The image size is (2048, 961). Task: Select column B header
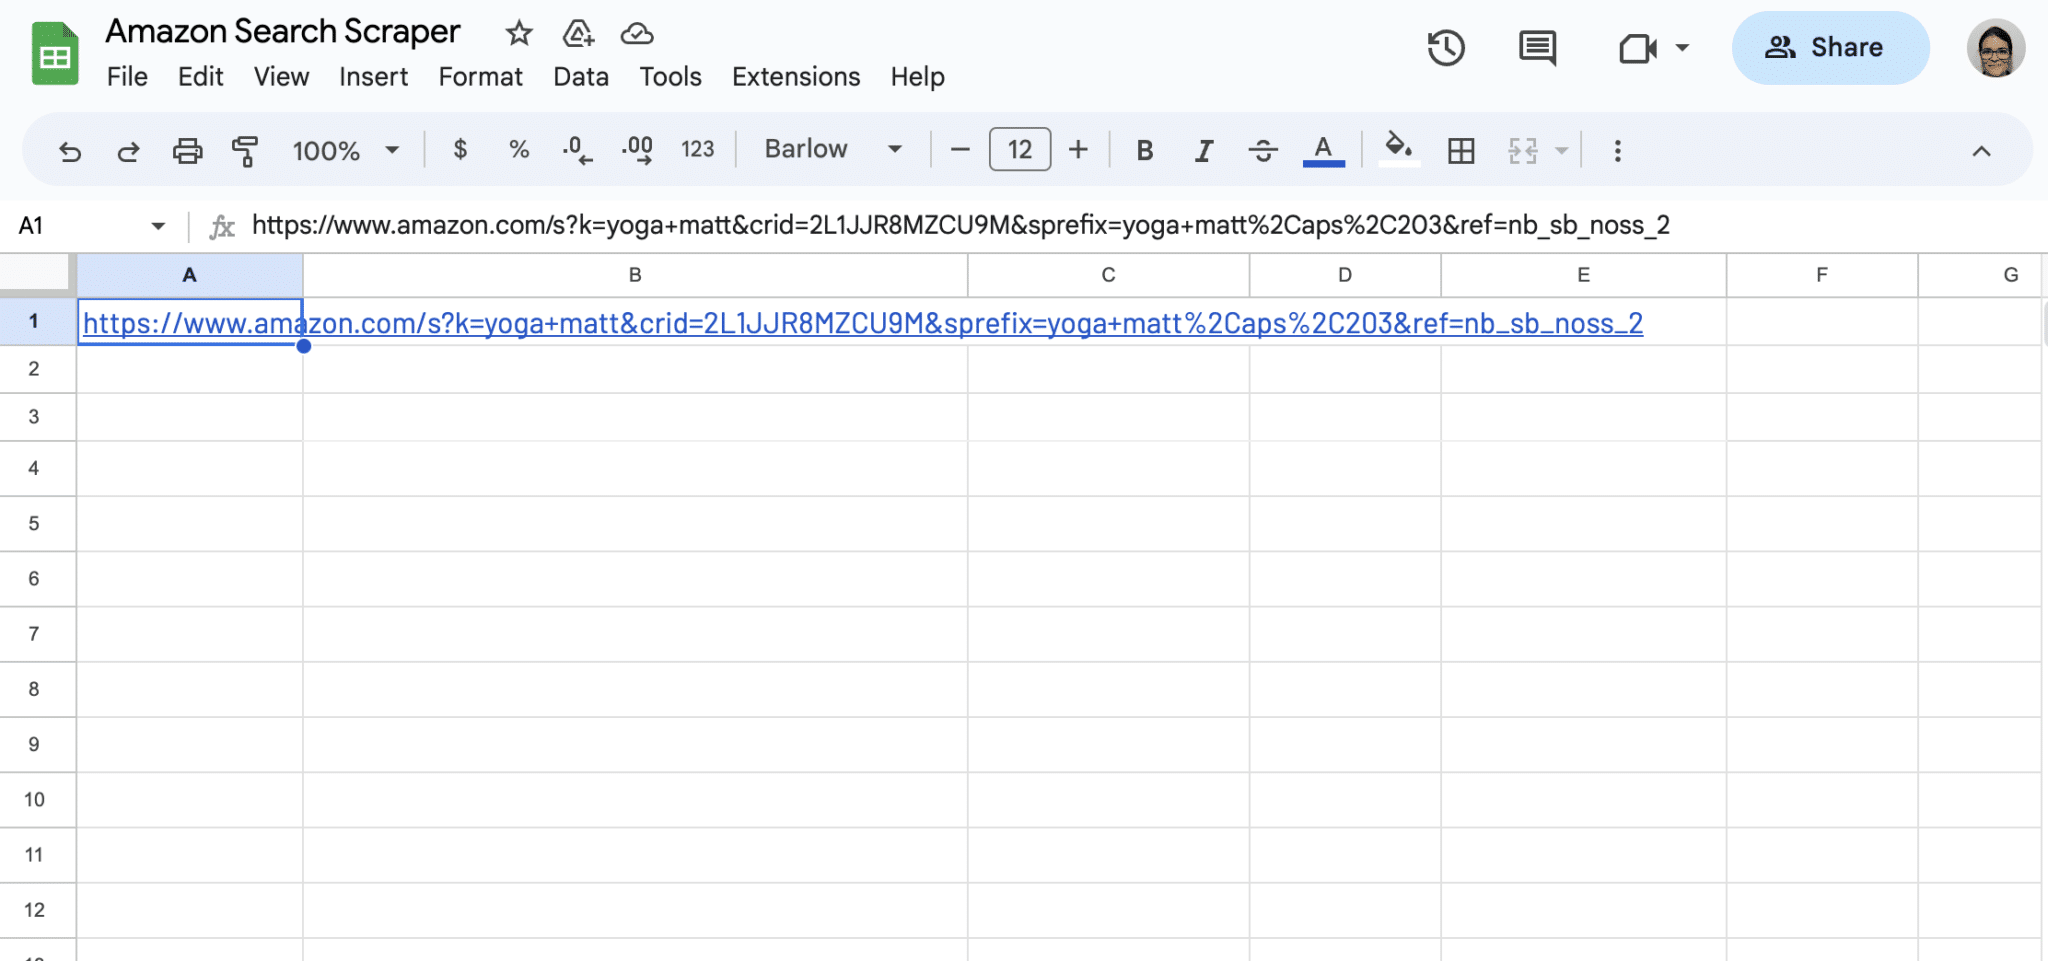coord(634,274)
